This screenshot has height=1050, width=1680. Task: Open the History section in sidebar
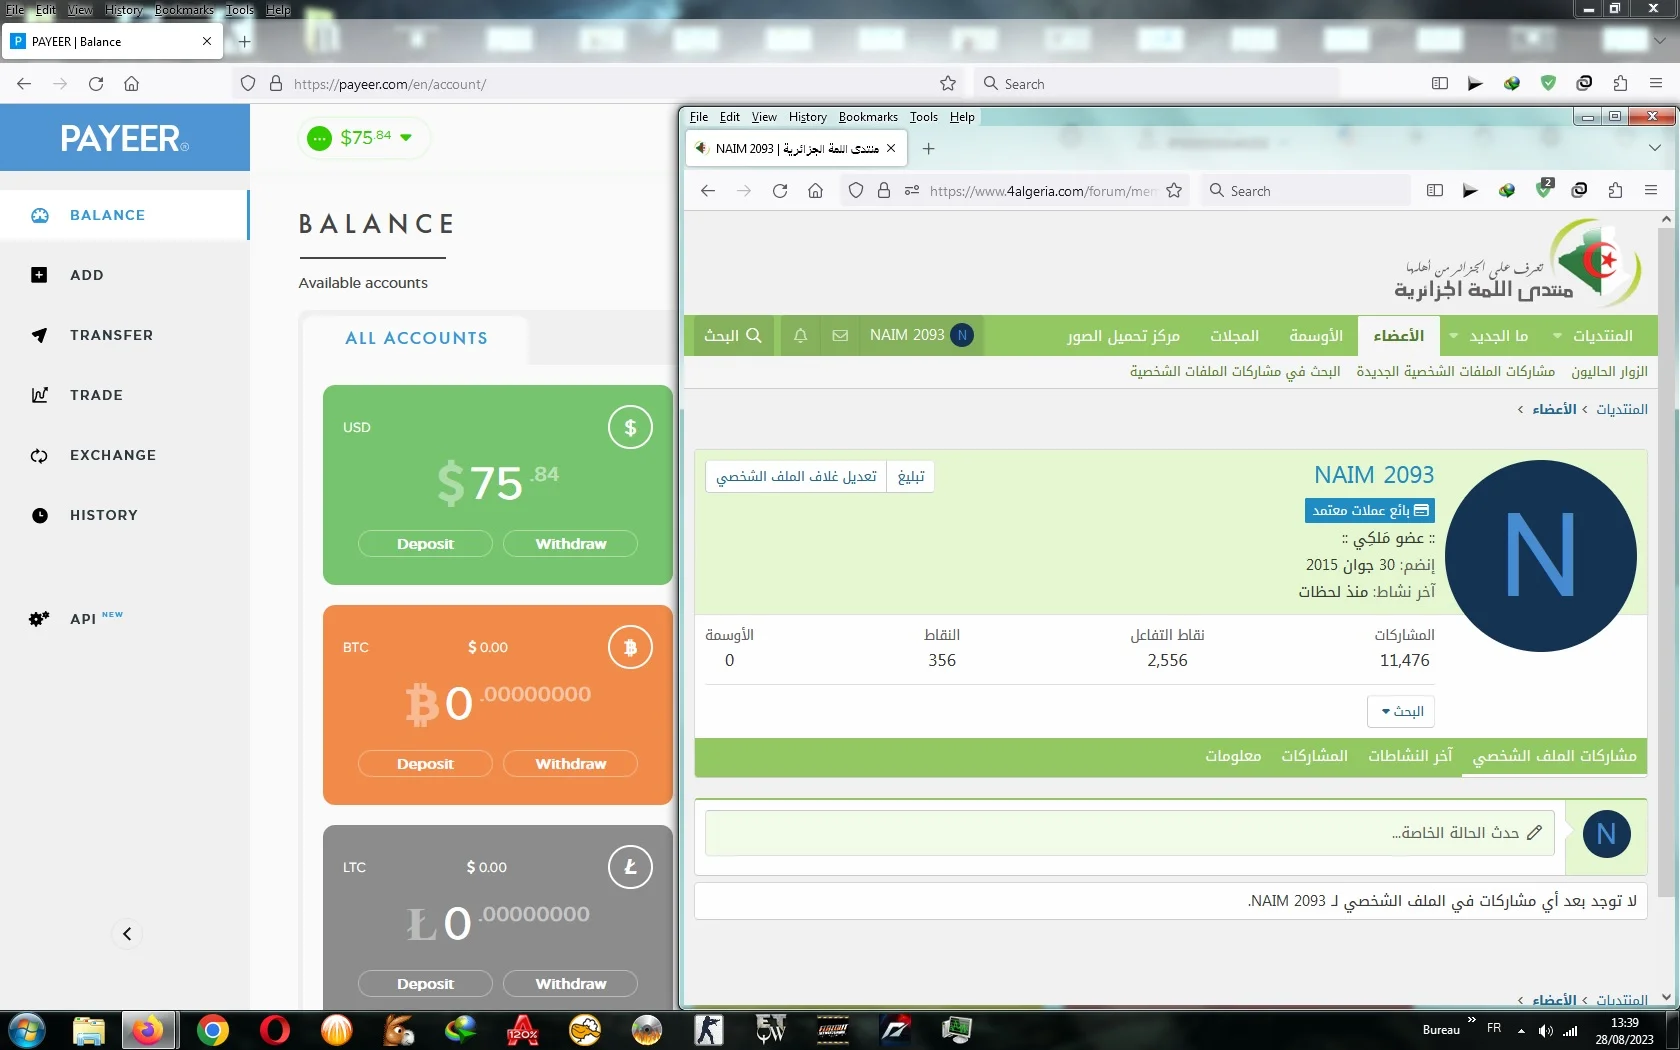pos(103,515)
